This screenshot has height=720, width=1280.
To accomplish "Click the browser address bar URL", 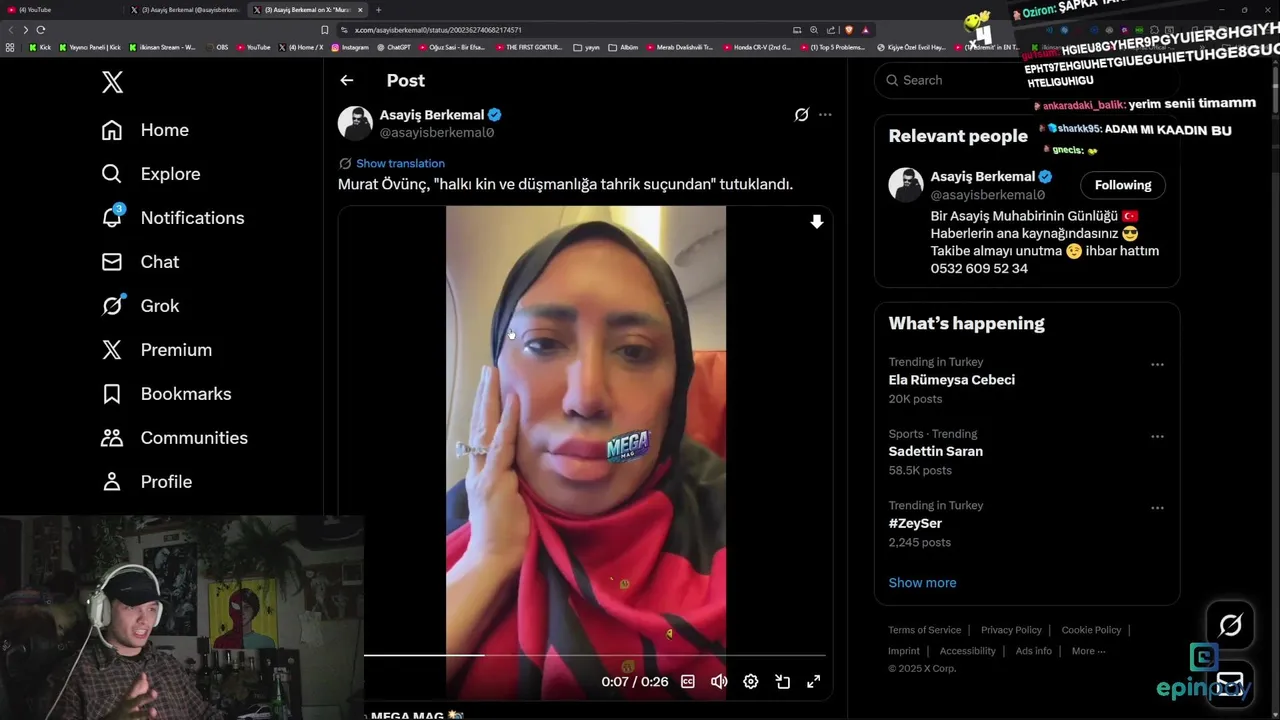I will [x=438, y=30].
